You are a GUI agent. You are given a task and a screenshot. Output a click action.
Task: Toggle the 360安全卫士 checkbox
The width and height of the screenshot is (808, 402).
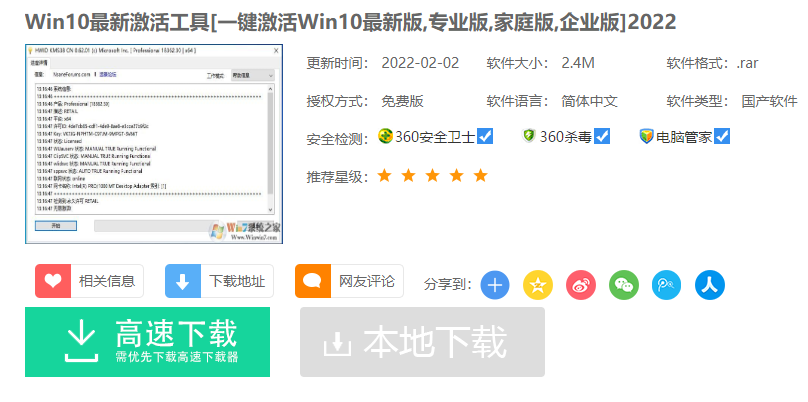click(x=485, y=136)
